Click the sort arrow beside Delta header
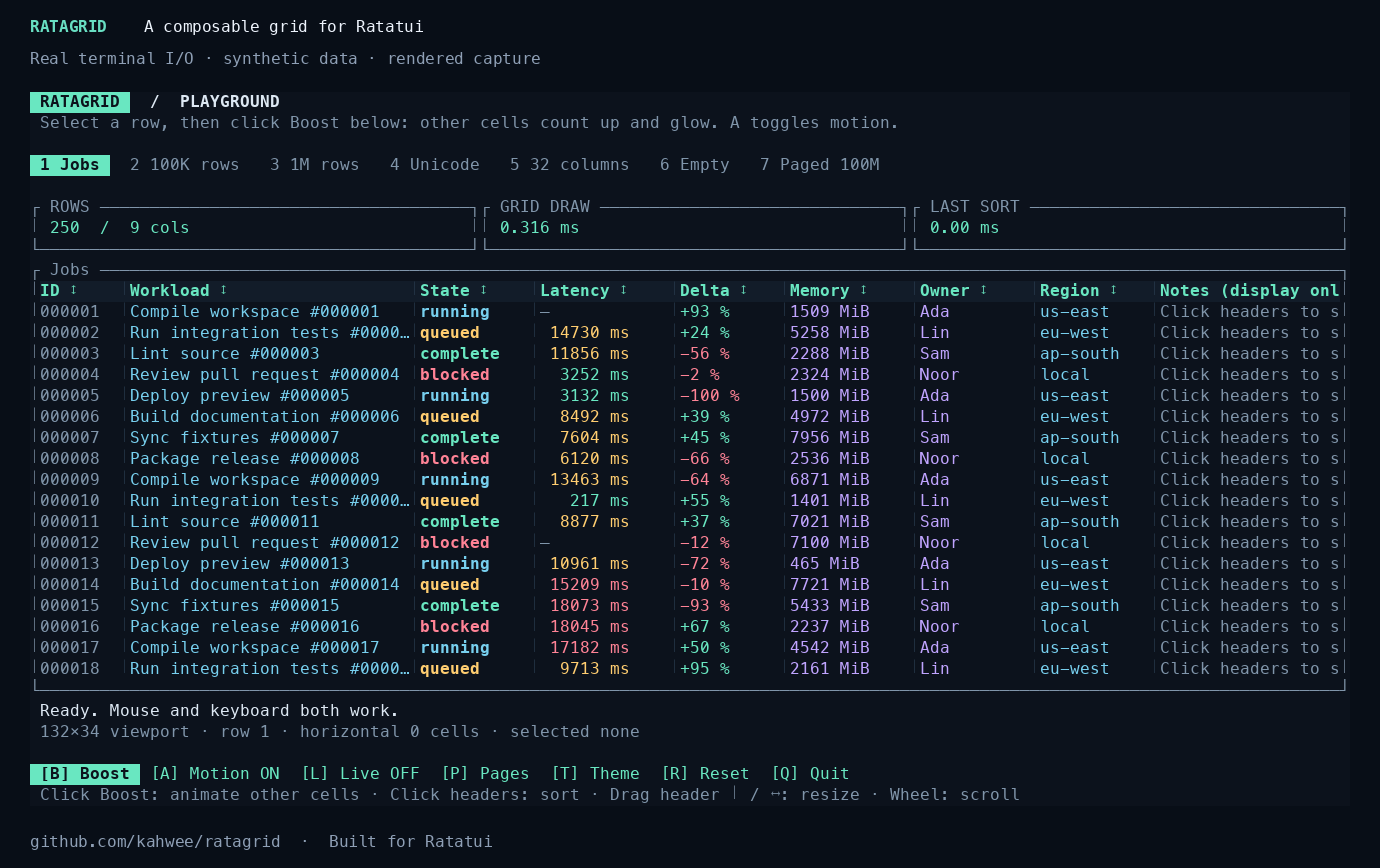 [x=744, y=290]
